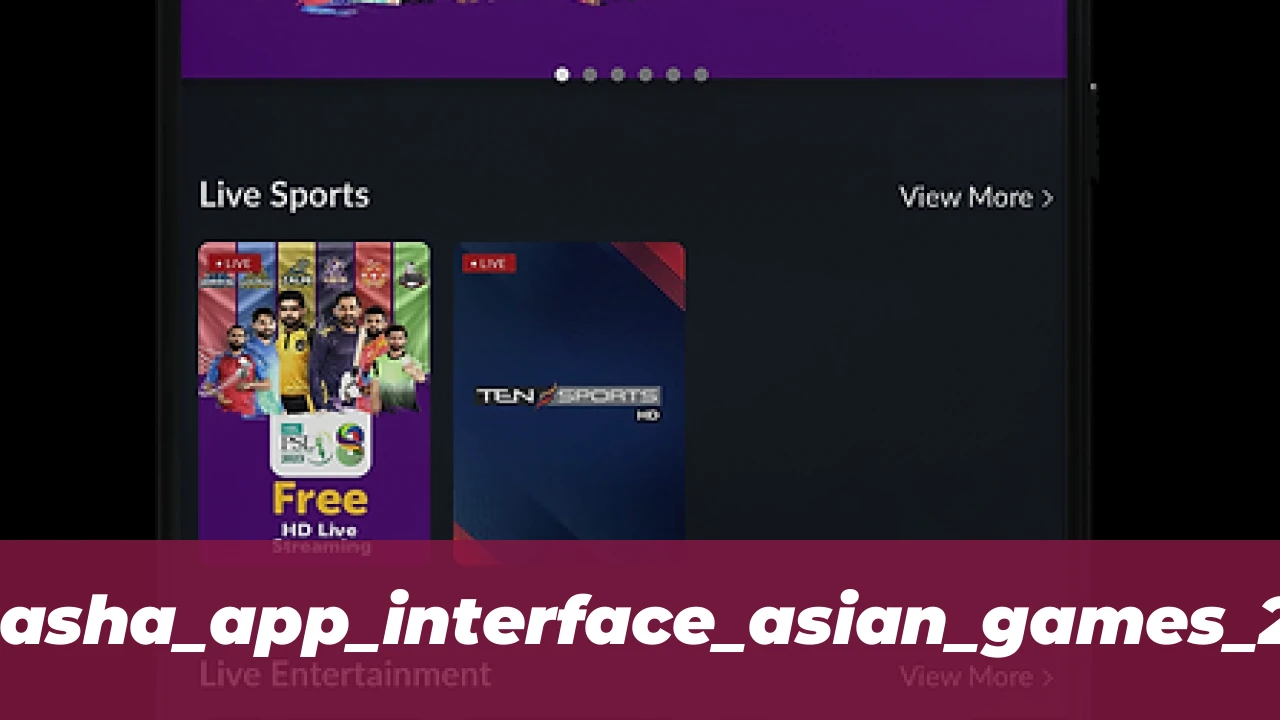Click the Live Sports section heading
The image size is (1280, 720).
(284, 195)
